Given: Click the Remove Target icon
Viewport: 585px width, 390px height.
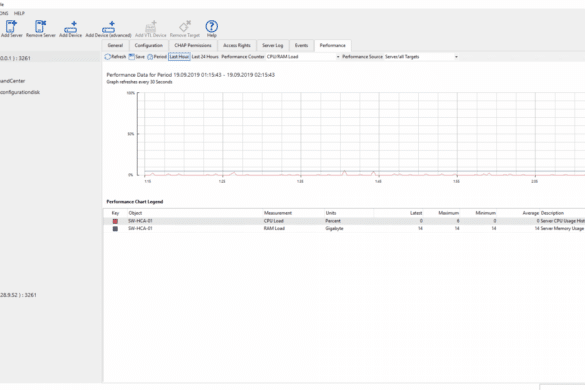Looking at the screenshot, I should coord(185,29).
